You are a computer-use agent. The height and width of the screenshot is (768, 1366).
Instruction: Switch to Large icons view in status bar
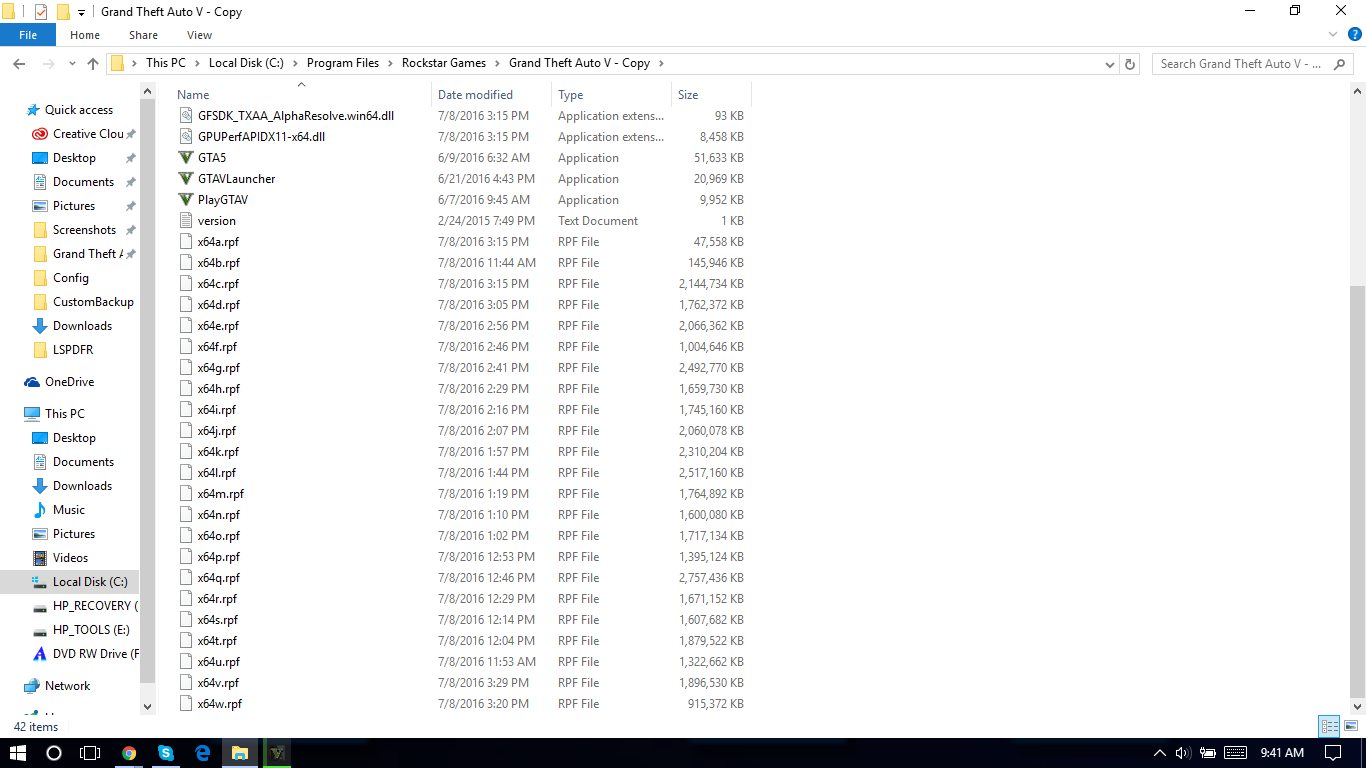(x=1350, y=727)
